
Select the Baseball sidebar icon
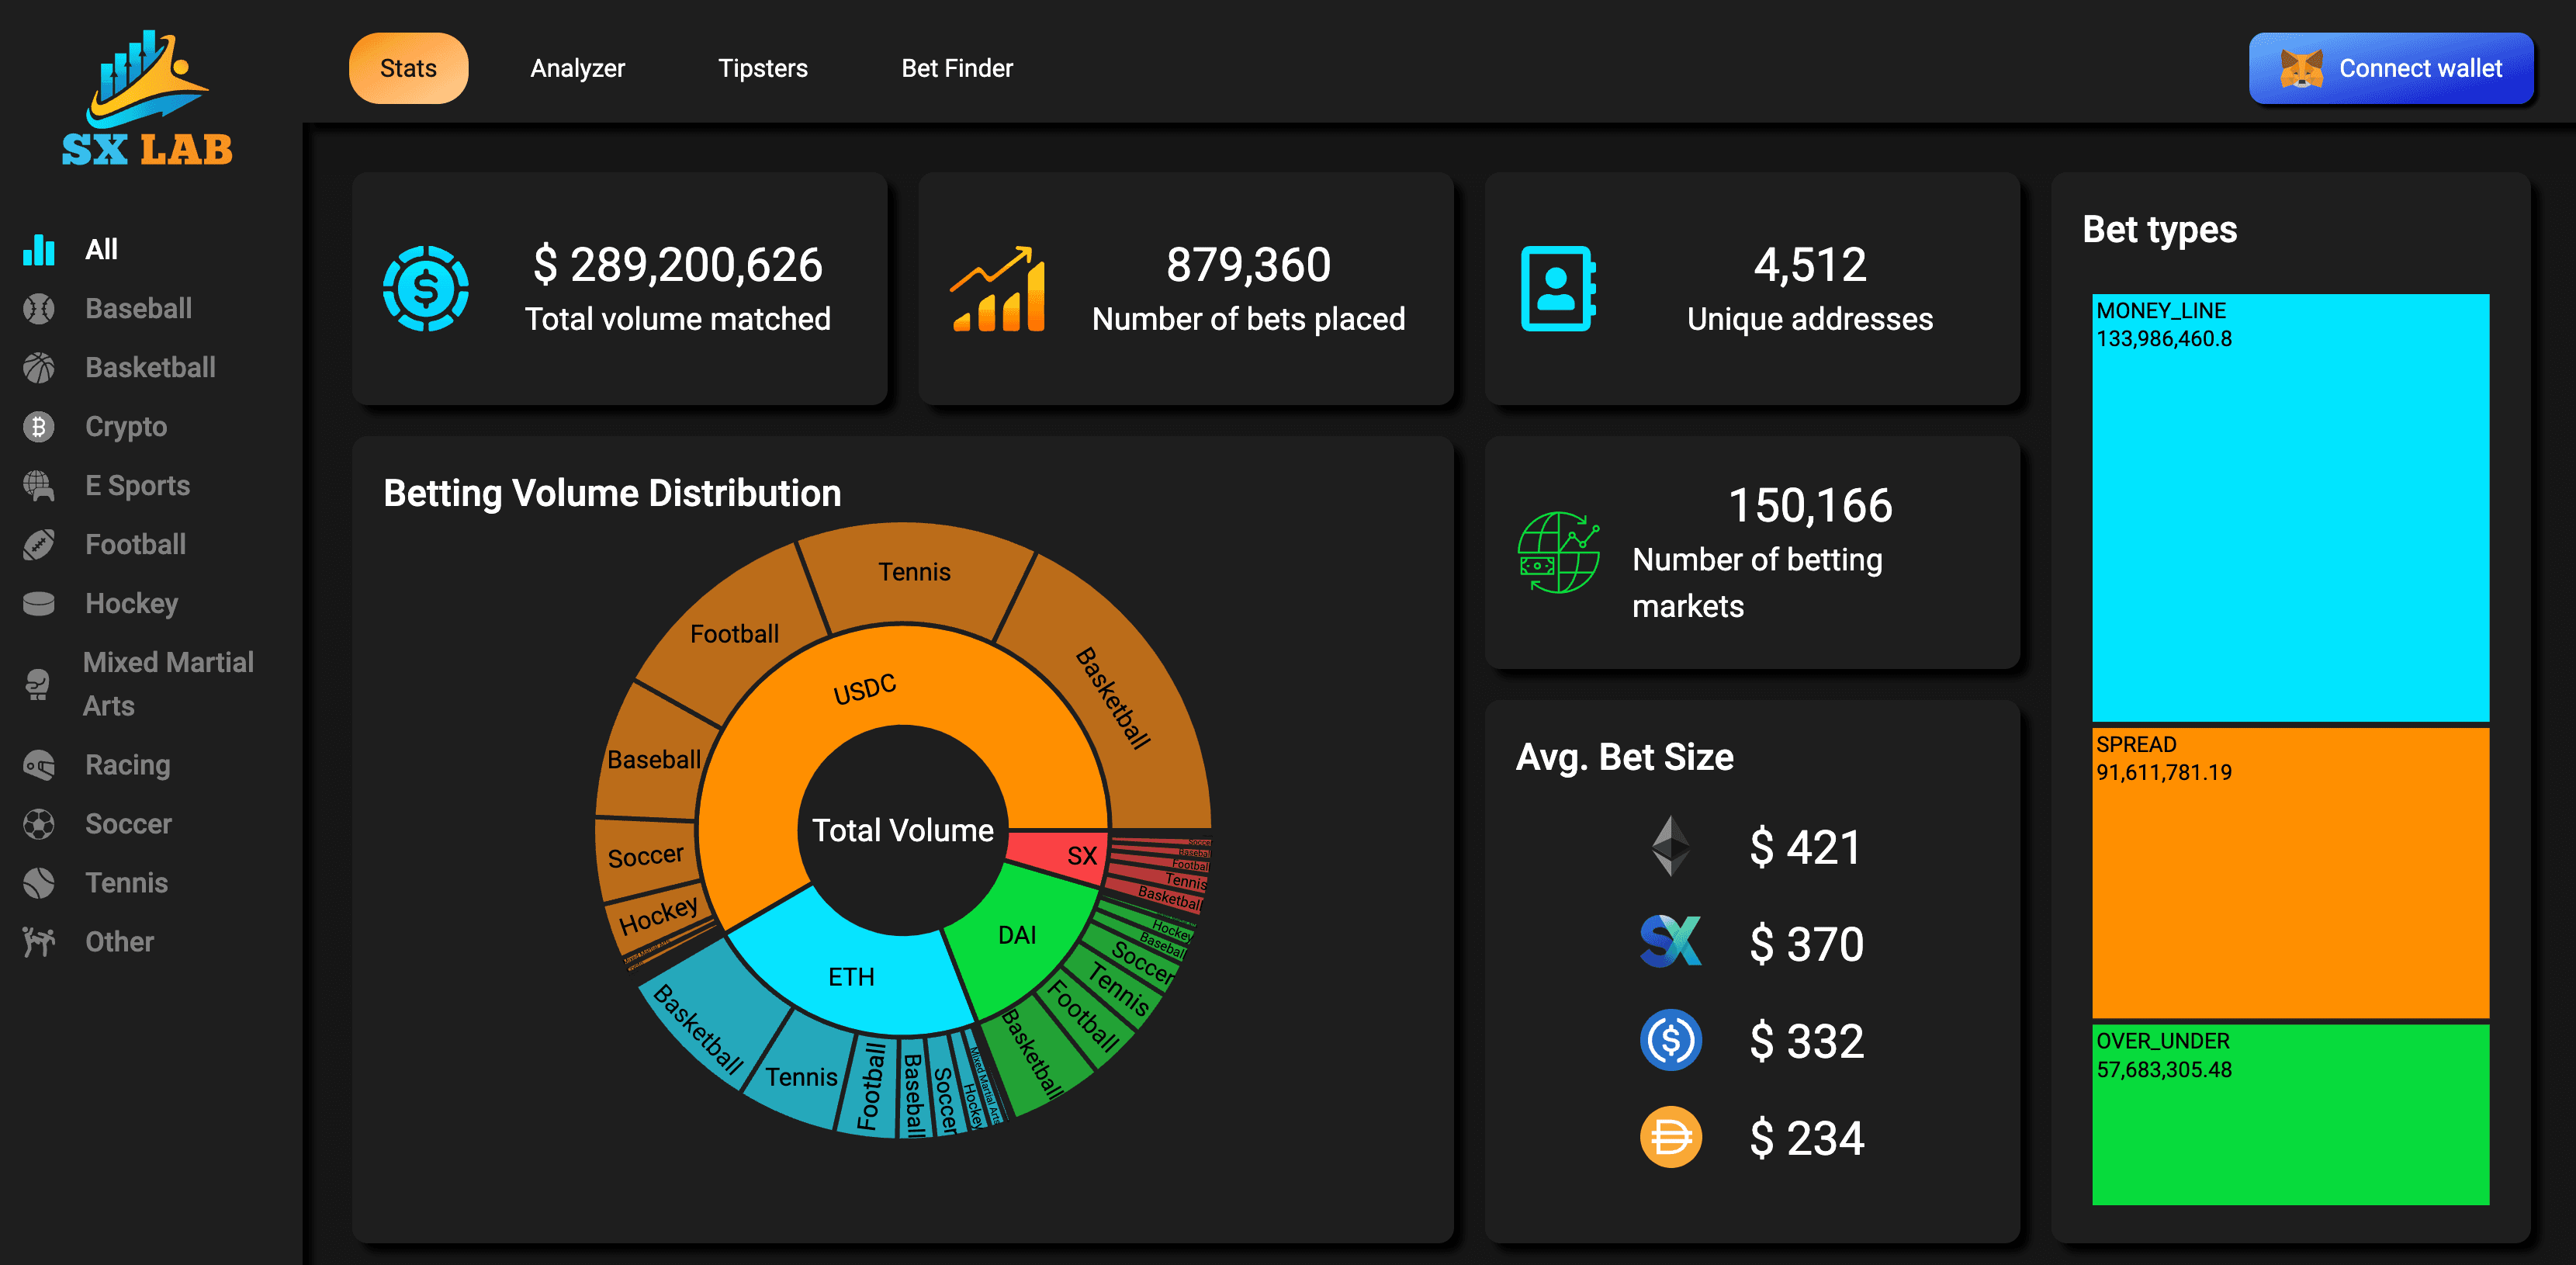pyautogui.click(x=39, y=309)
